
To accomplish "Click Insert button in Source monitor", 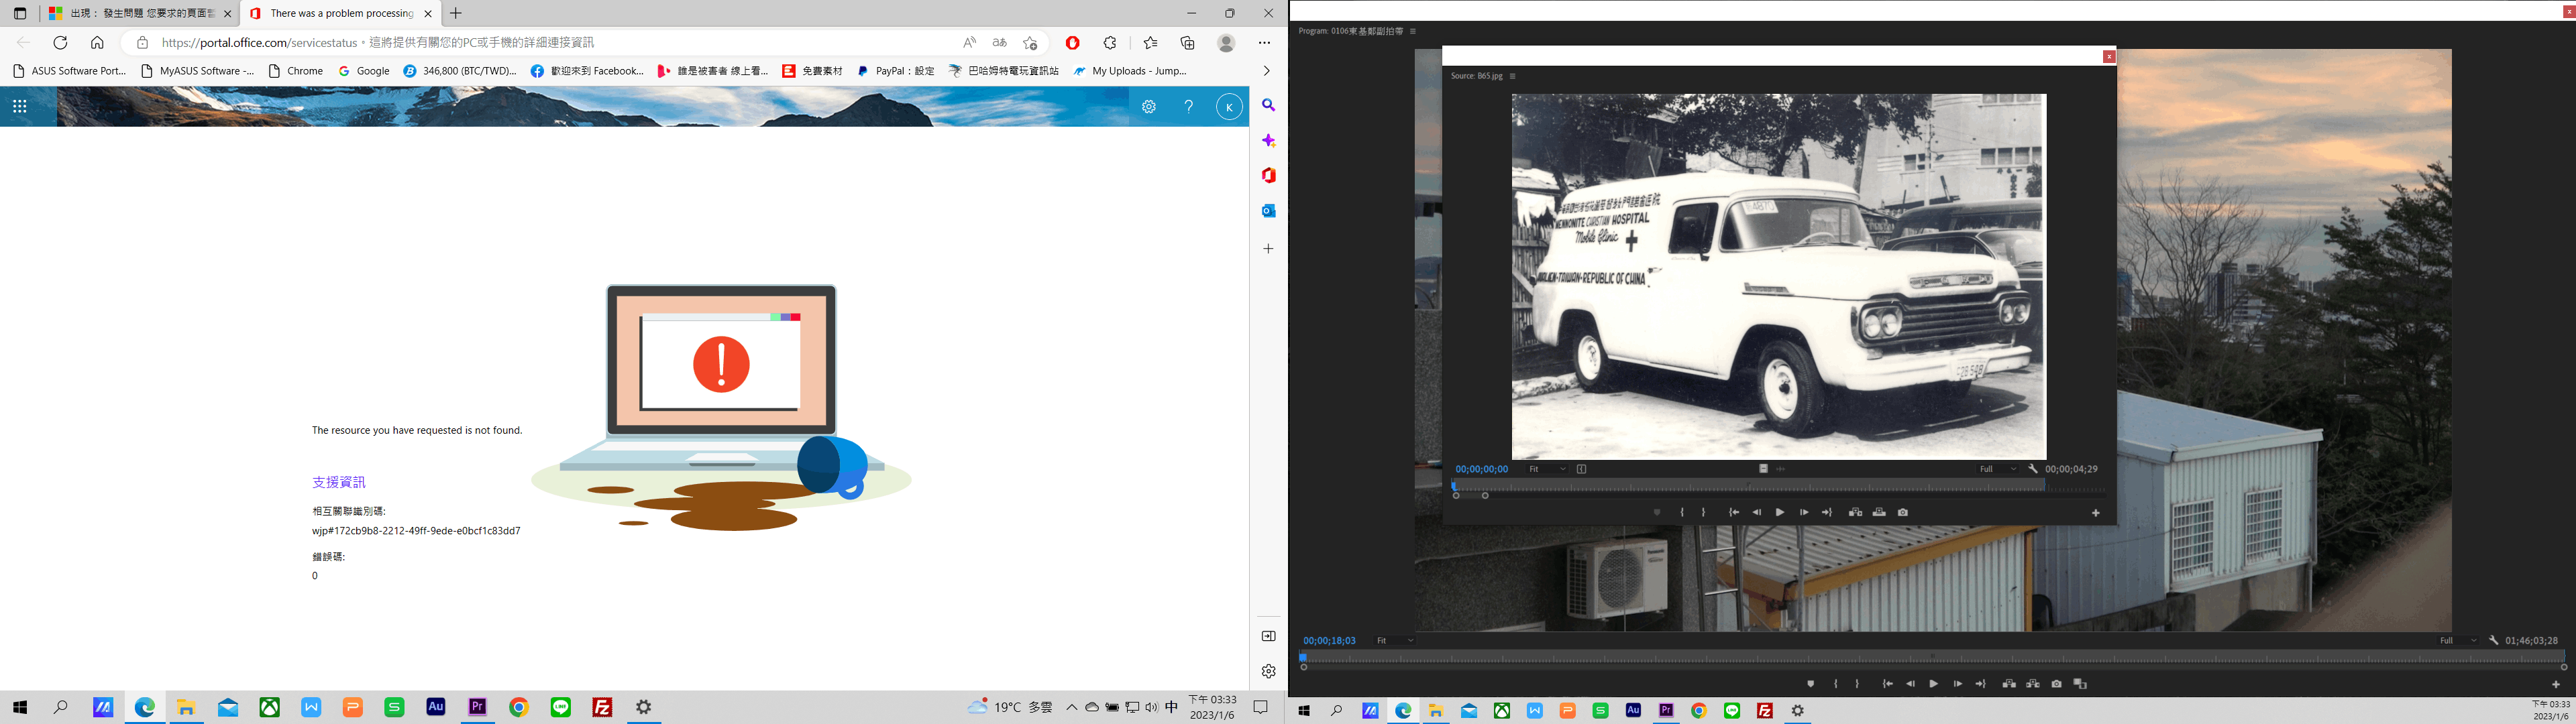I will [1855, 512].
